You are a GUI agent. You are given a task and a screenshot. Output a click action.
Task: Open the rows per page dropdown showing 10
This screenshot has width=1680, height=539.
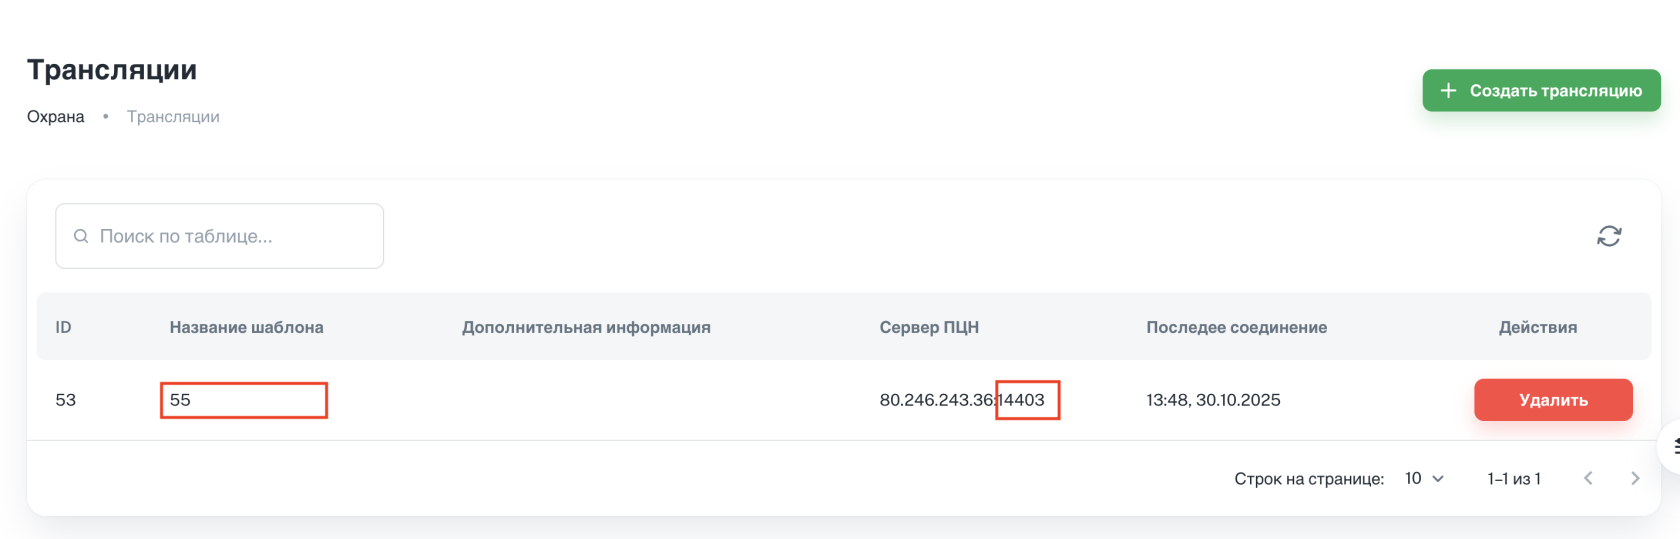click(x=1424, y=479)
